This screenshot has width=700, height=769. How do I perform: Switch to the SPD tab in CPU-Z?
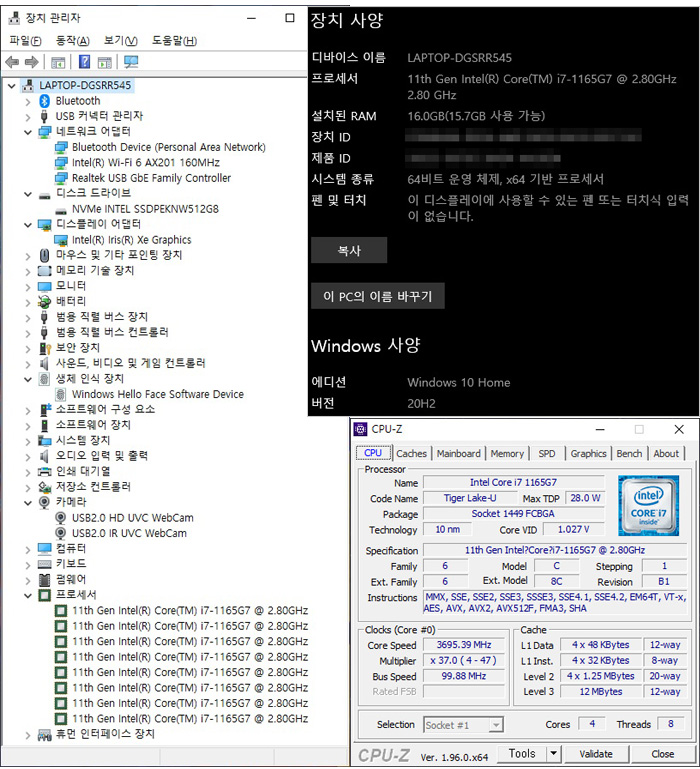coord(547,454)
